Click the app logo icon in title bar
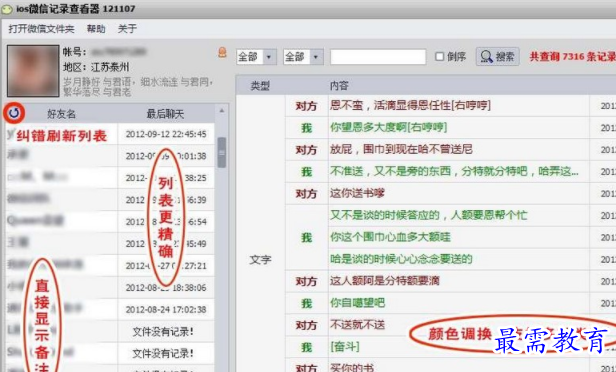The height and width of the screenshot is (372, 616). (7, 9)
